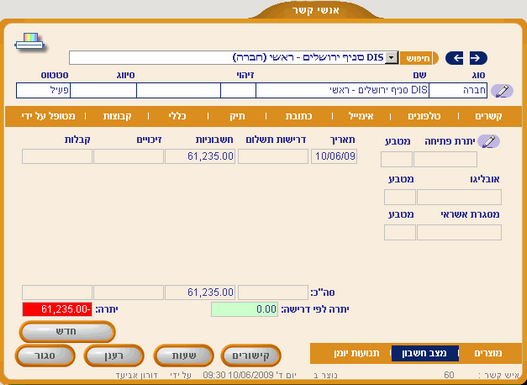Open the כתובת tab
Image resolution: width=527 pixels, height=385 pixels.
[x=299, y=116]
